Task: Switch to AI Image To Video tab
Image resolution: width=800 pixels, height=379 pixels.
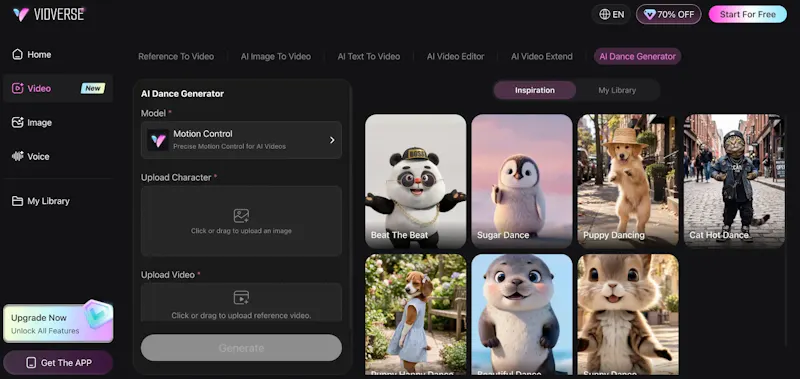Action: (276, 57)
